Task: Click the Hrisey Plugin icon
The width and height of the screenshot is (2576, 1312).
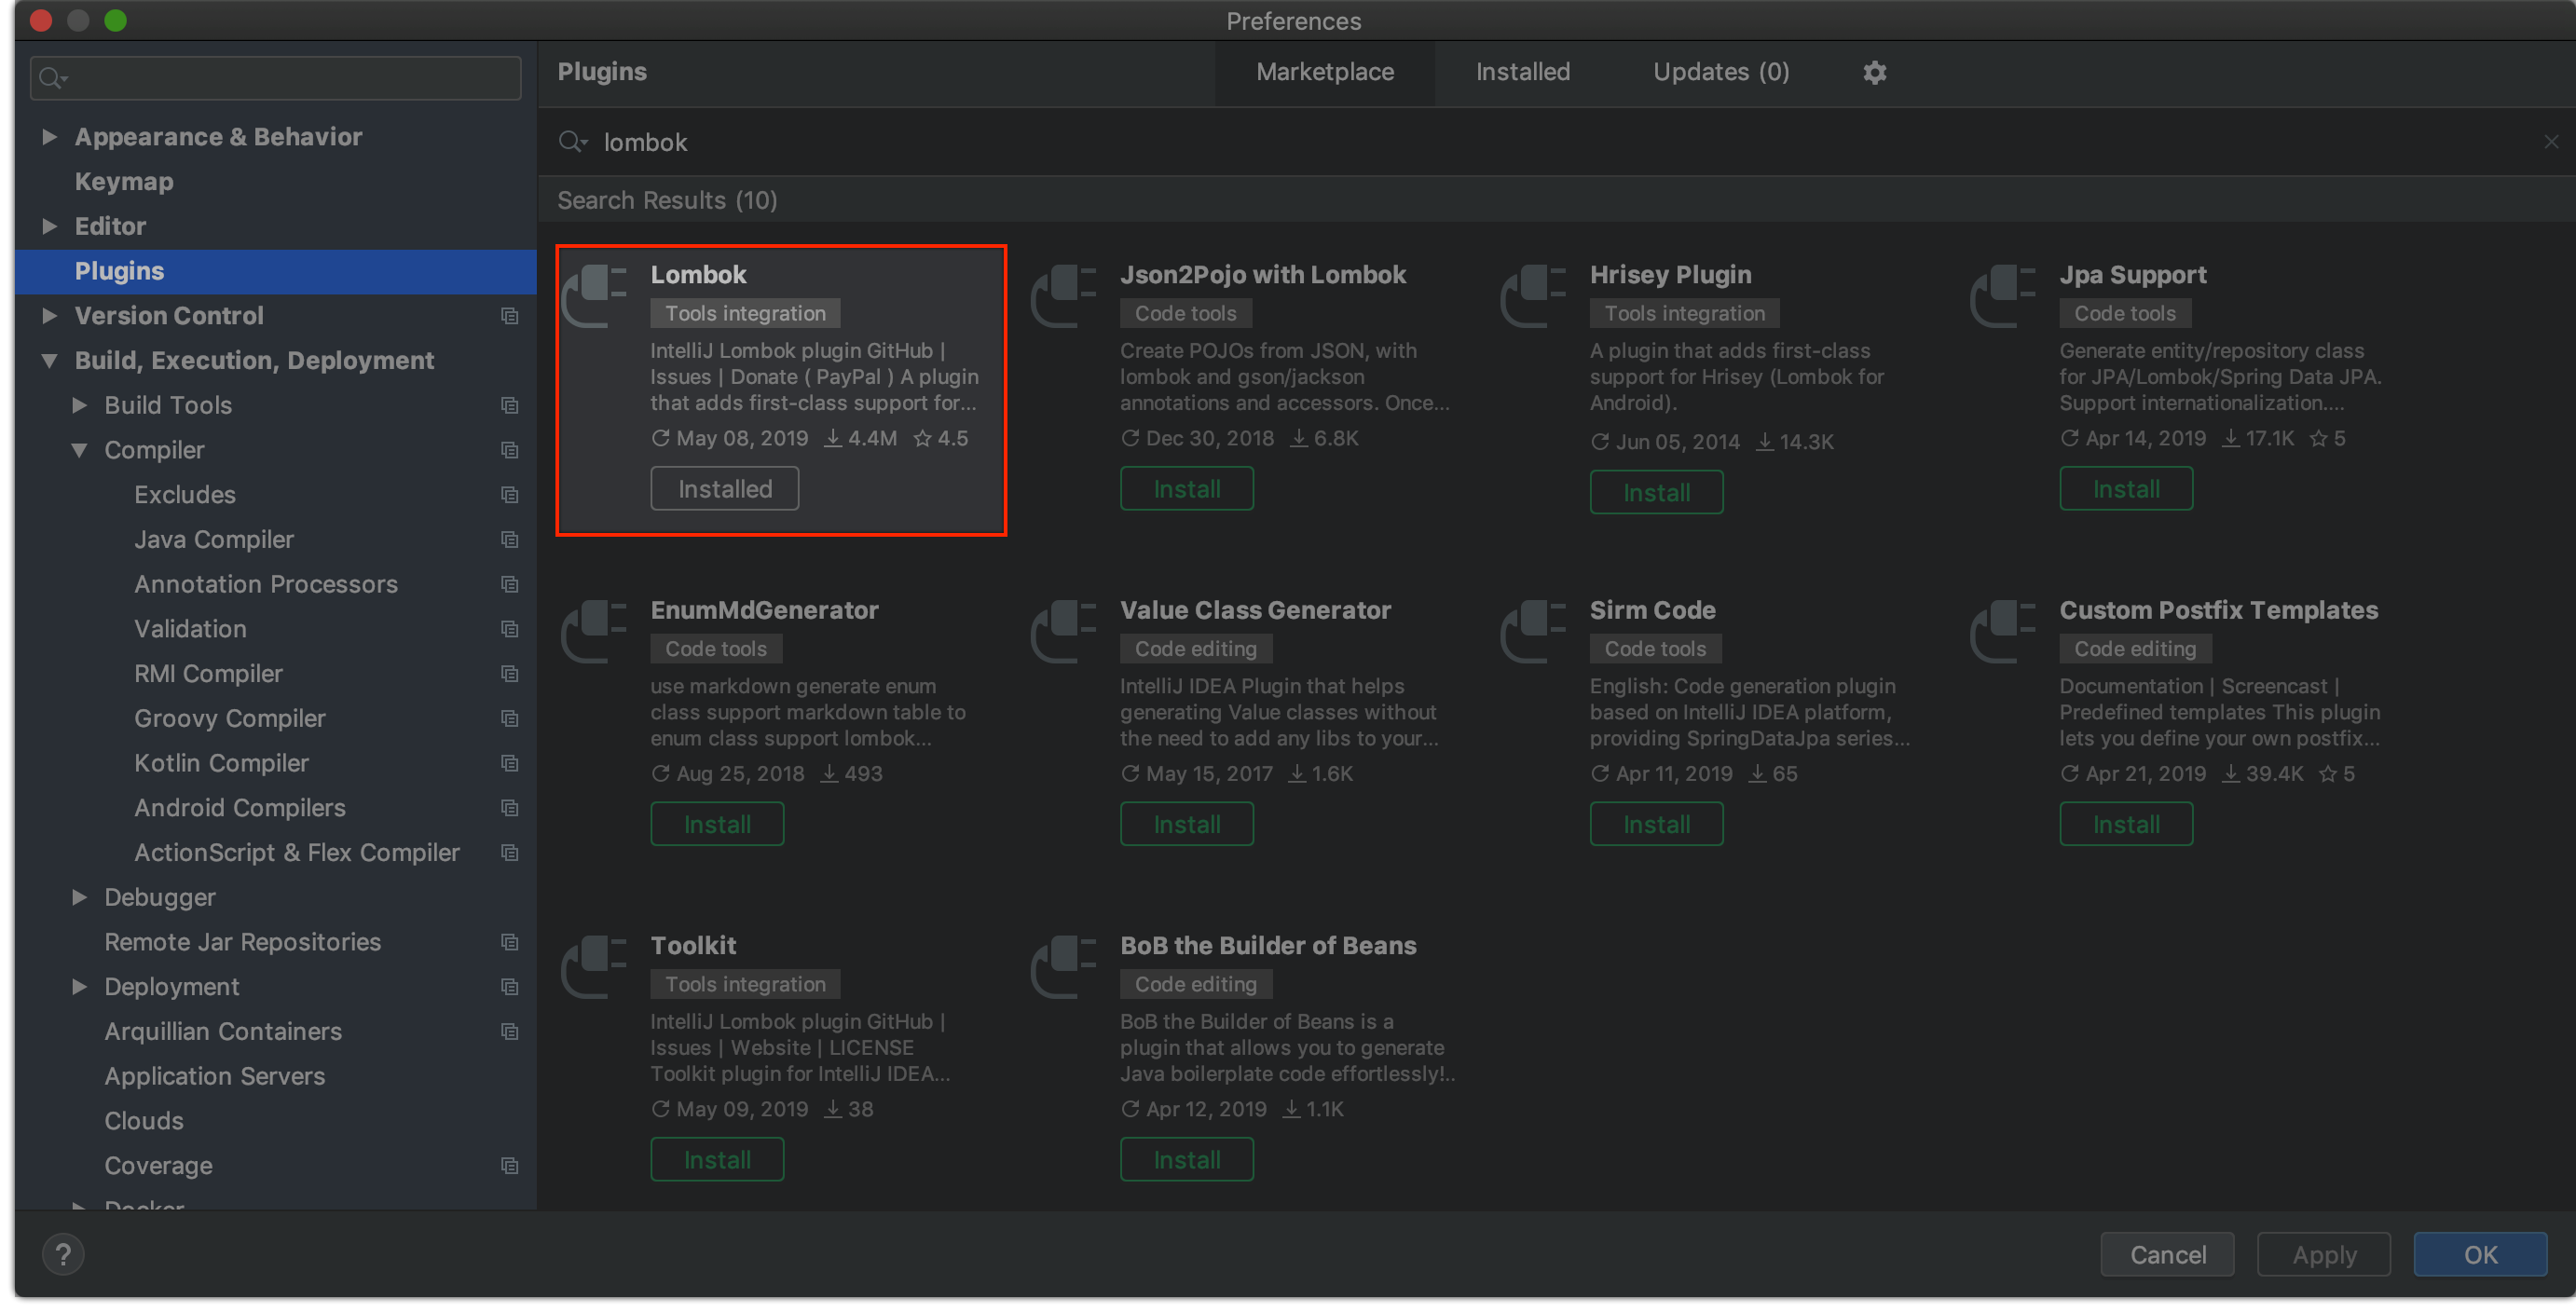Action: (x=1534, y=295)
